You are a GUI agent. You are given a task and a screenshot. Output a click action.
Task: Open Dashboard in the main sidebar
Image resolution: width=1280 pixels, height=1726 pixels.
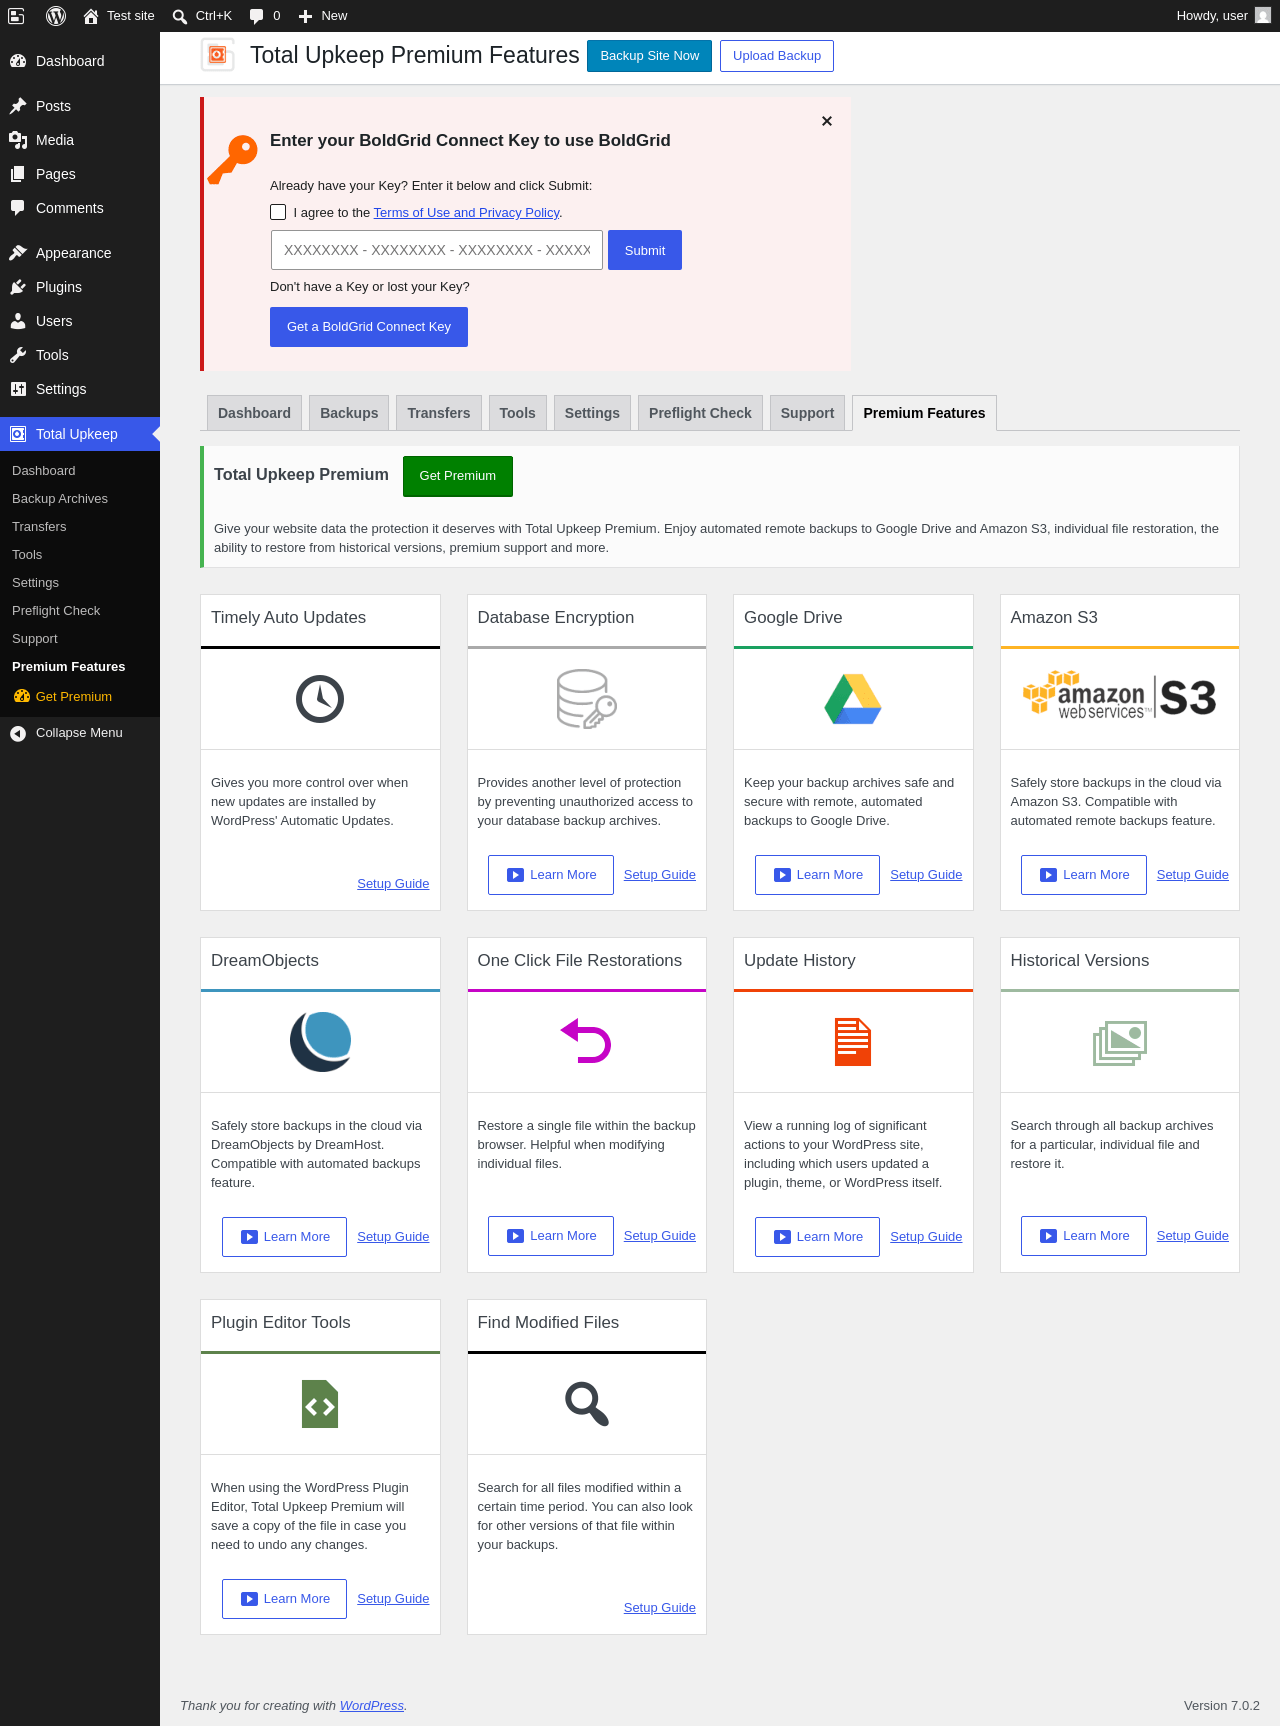(x=80, y=61)
